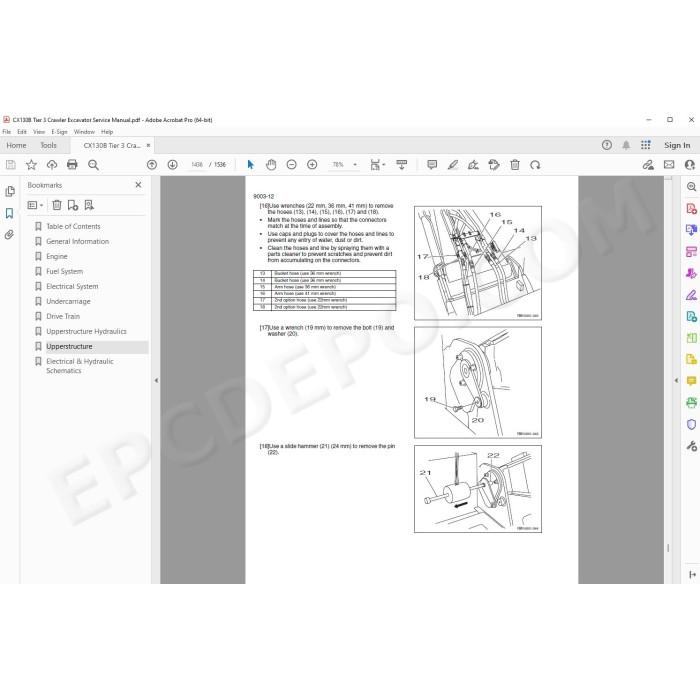Click the page number input field

coord(196,165)
